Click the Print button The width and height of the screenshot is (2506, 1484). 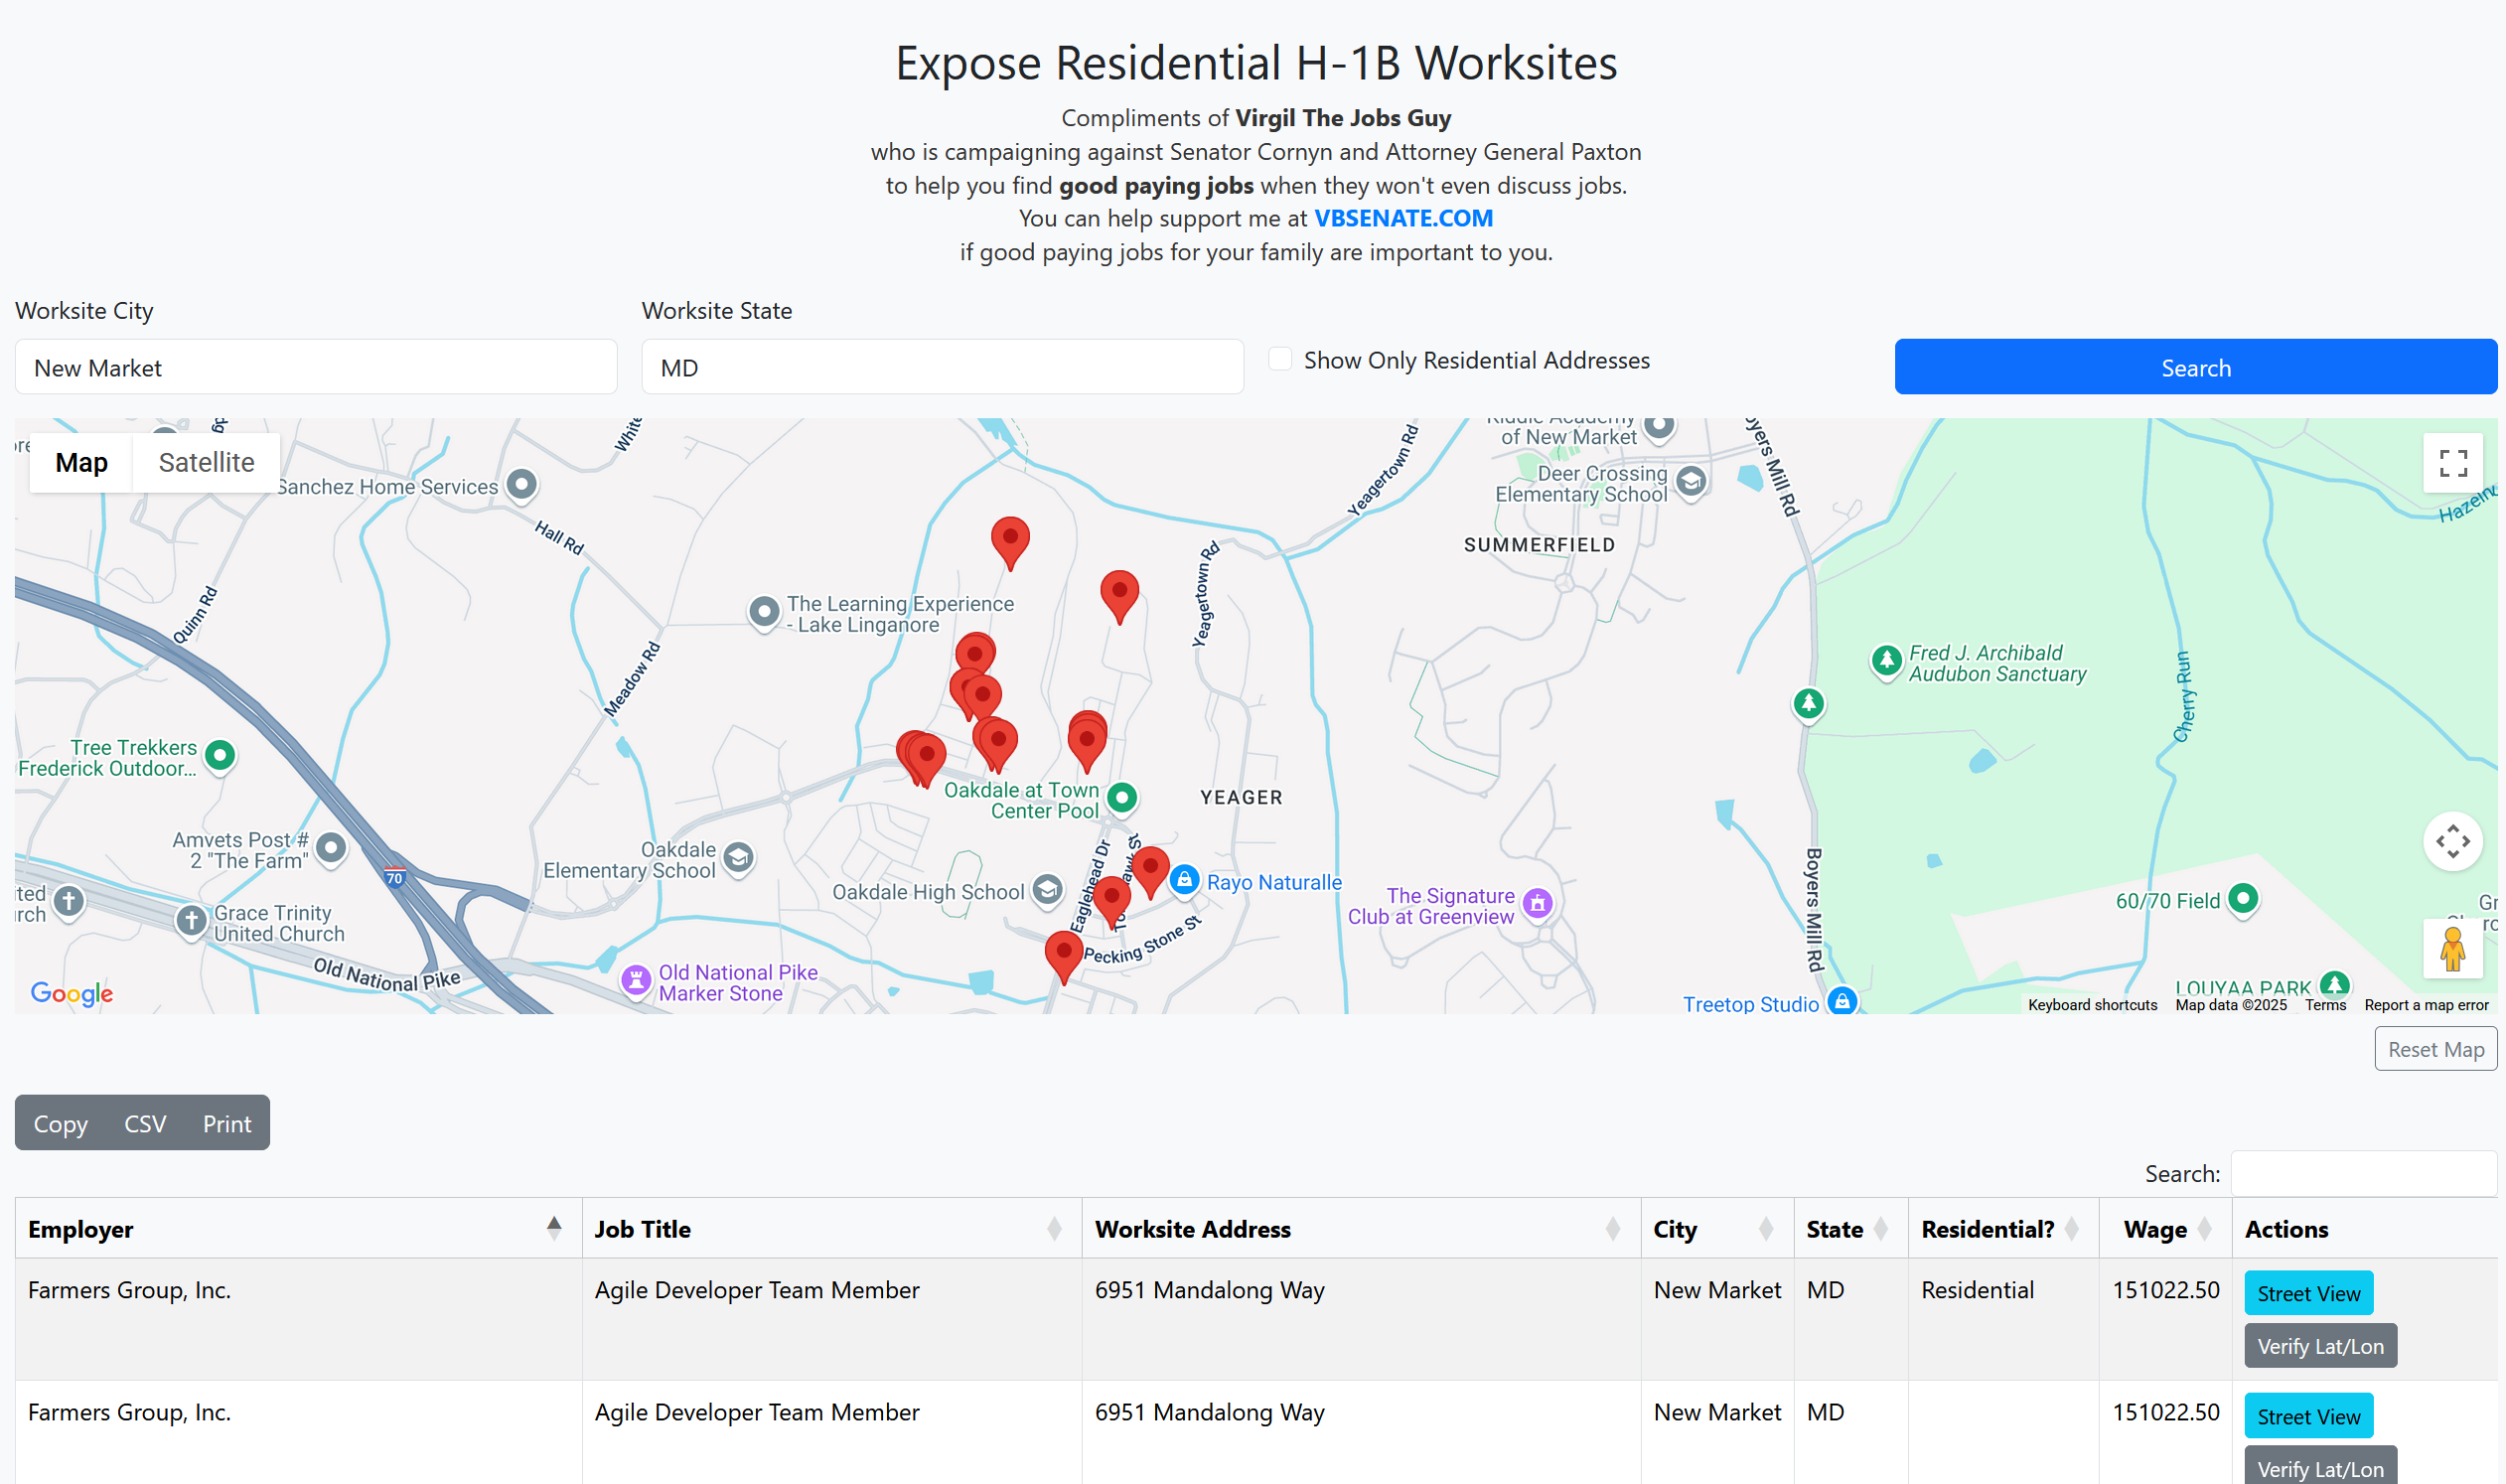pos(227,1123)
